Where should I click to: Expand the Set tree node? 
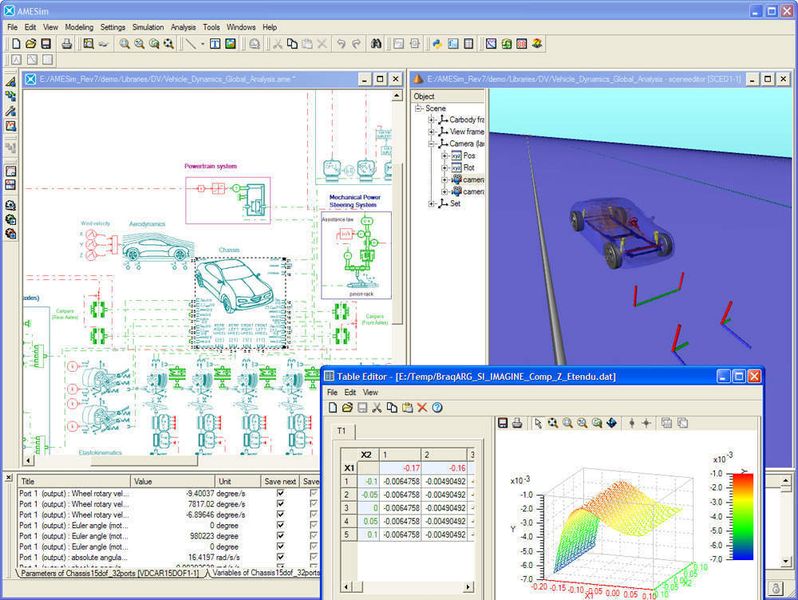432,204
